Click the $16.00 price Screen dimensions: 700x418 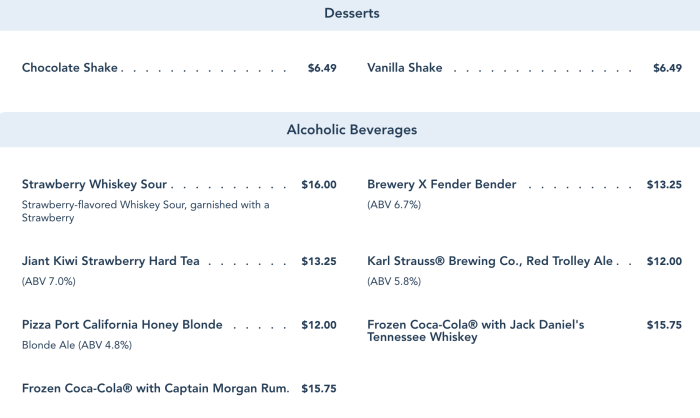tap(319, 184)
